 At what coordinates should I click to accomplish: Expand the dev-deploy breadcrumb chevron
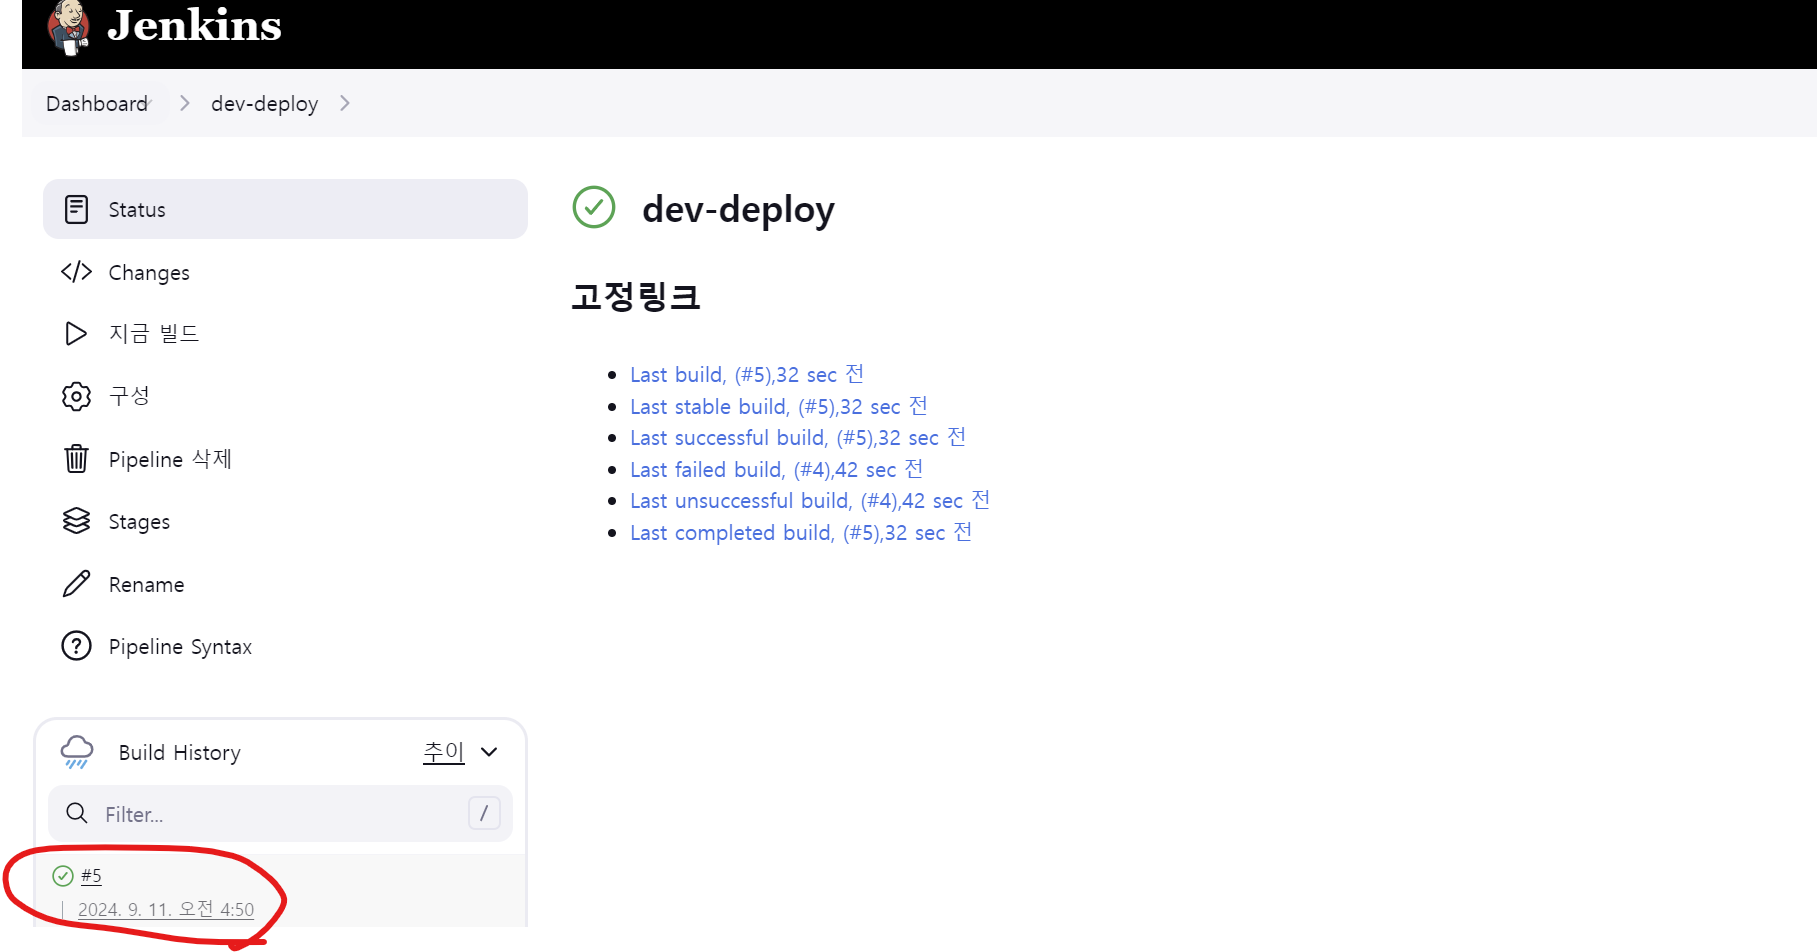pyautogui.click(x=344, y=103)
